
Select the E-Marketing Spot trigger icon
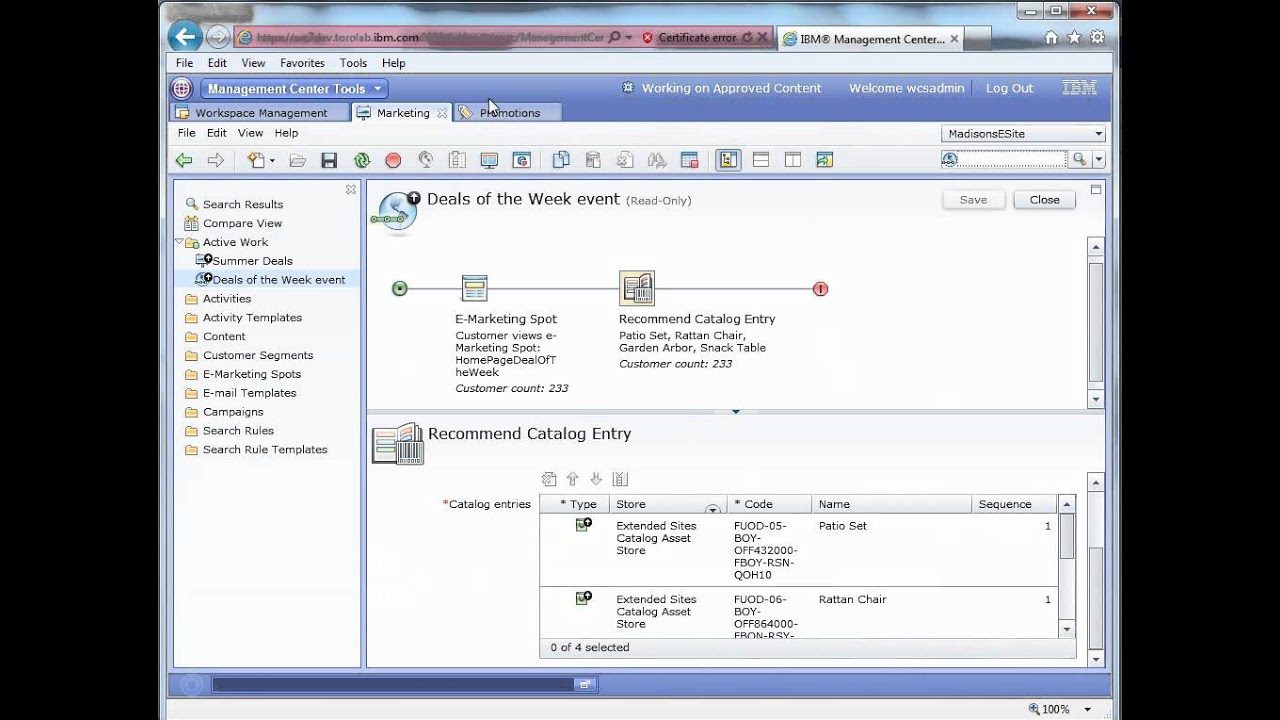474,288
